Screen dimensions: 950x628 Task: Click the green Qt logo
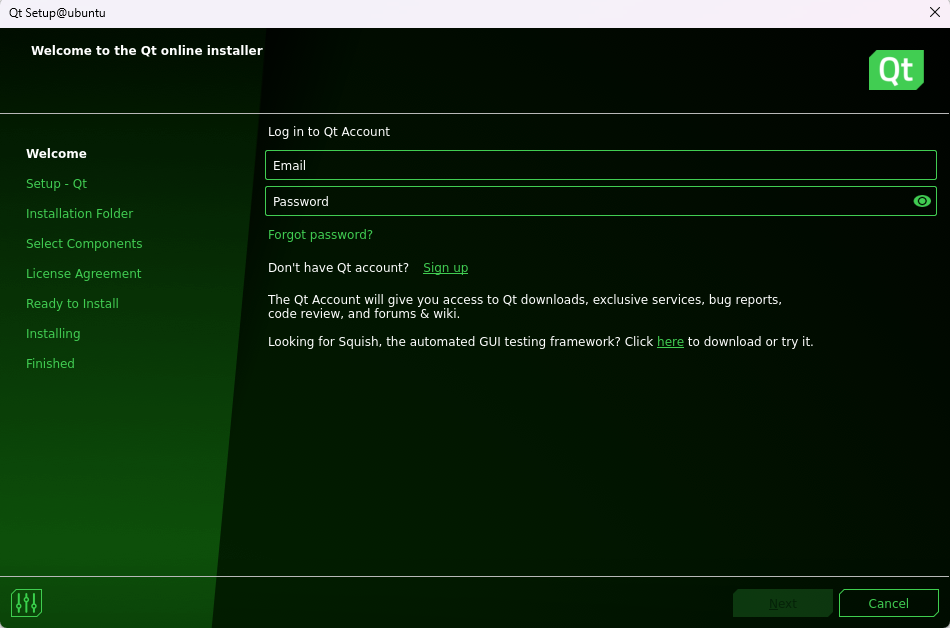pos(895,70)
